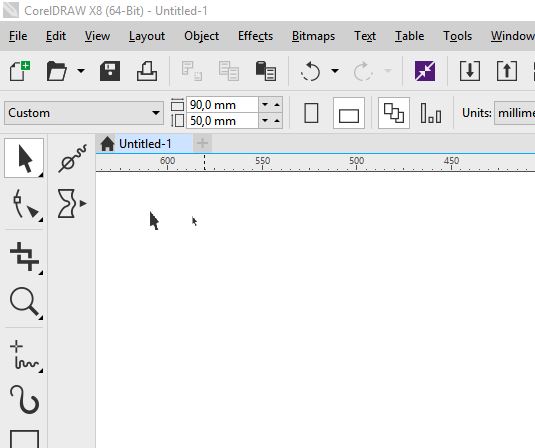The image size is (535, 448).
Task: Open the Bitmaps menu
Action: pos(313,36)
